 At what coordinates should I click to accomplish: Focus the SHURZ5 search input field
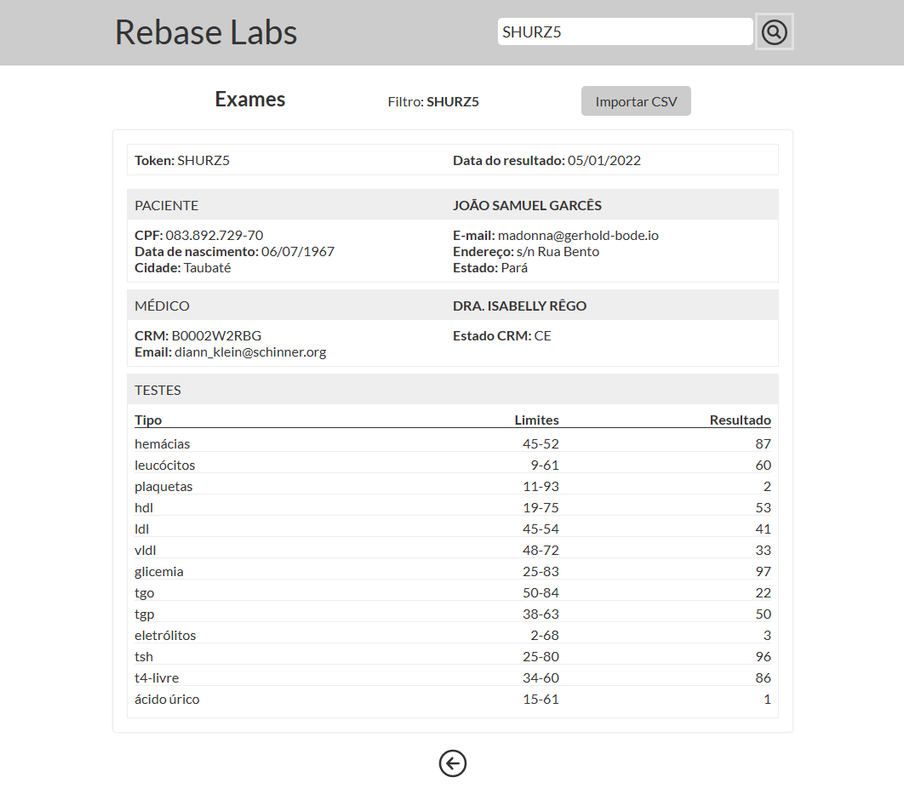(626, 32)
